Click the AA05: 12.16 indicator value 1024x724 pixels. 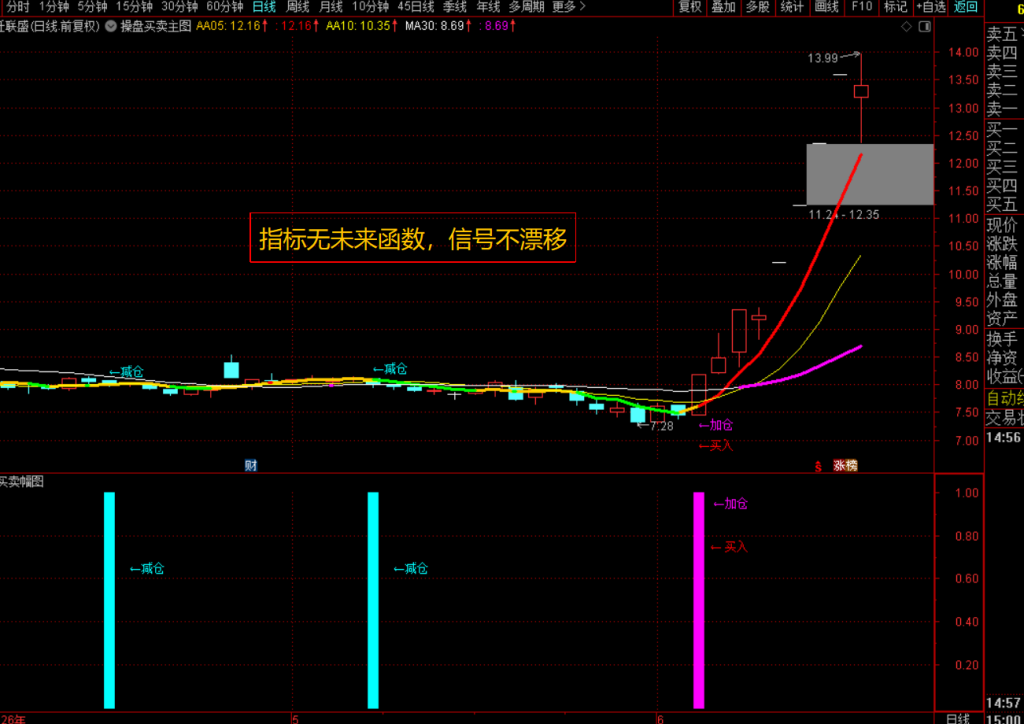232,26
